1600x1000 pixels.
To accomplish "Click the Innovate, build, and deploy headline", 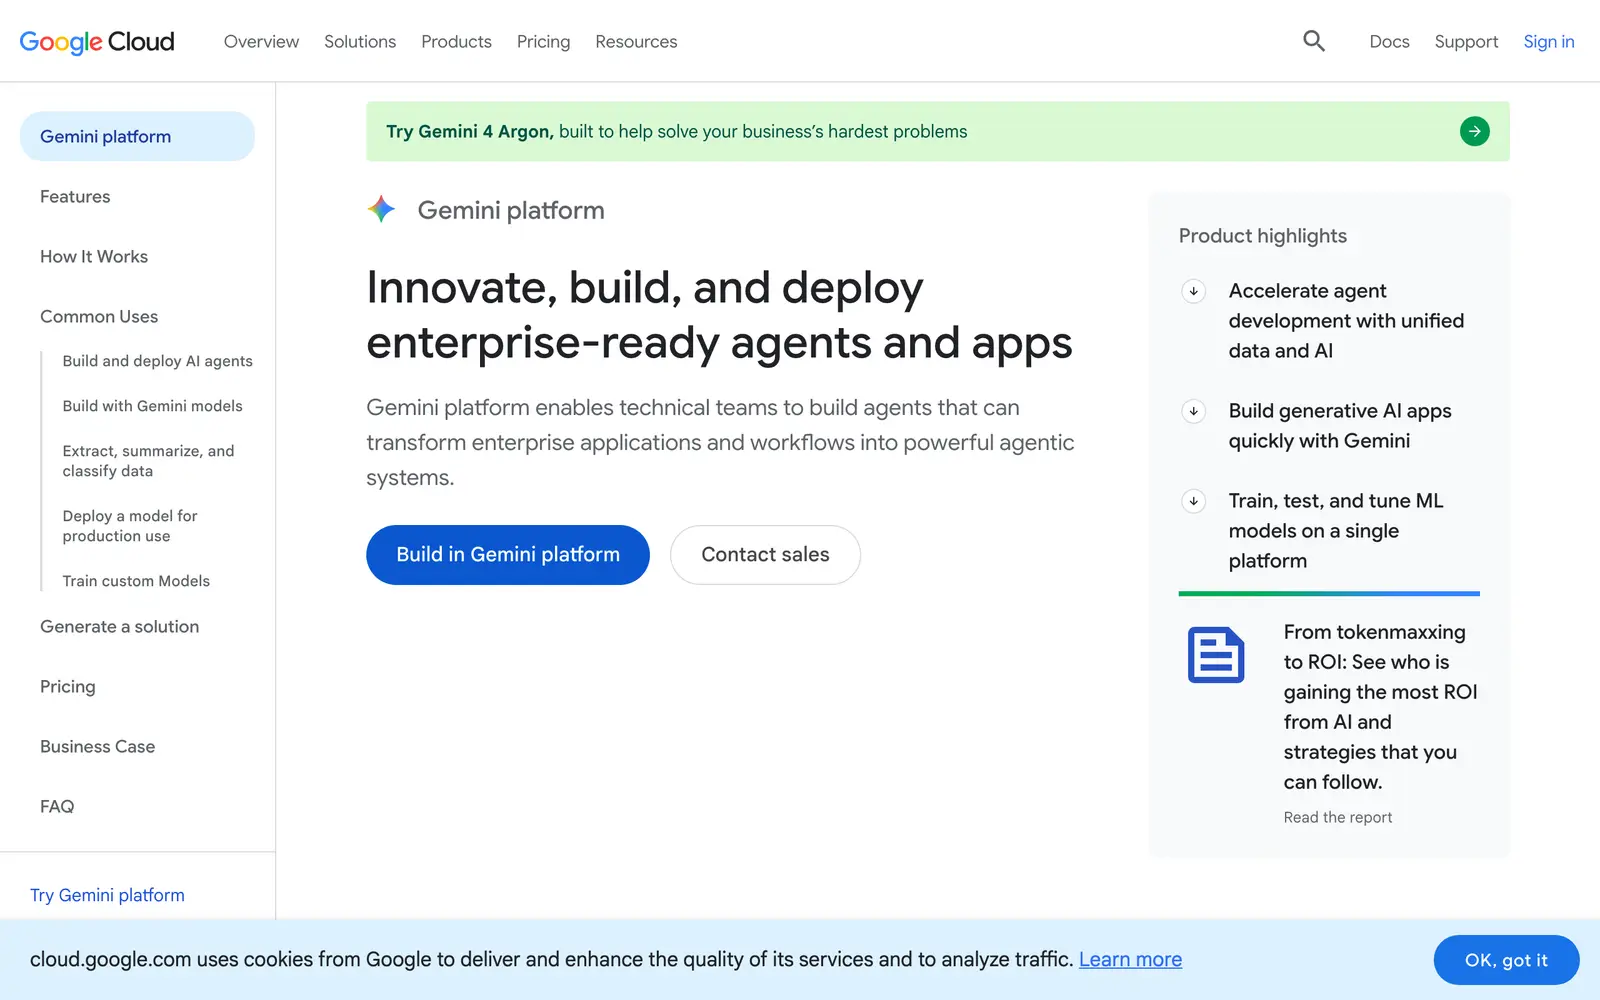I will click(719, 315).
